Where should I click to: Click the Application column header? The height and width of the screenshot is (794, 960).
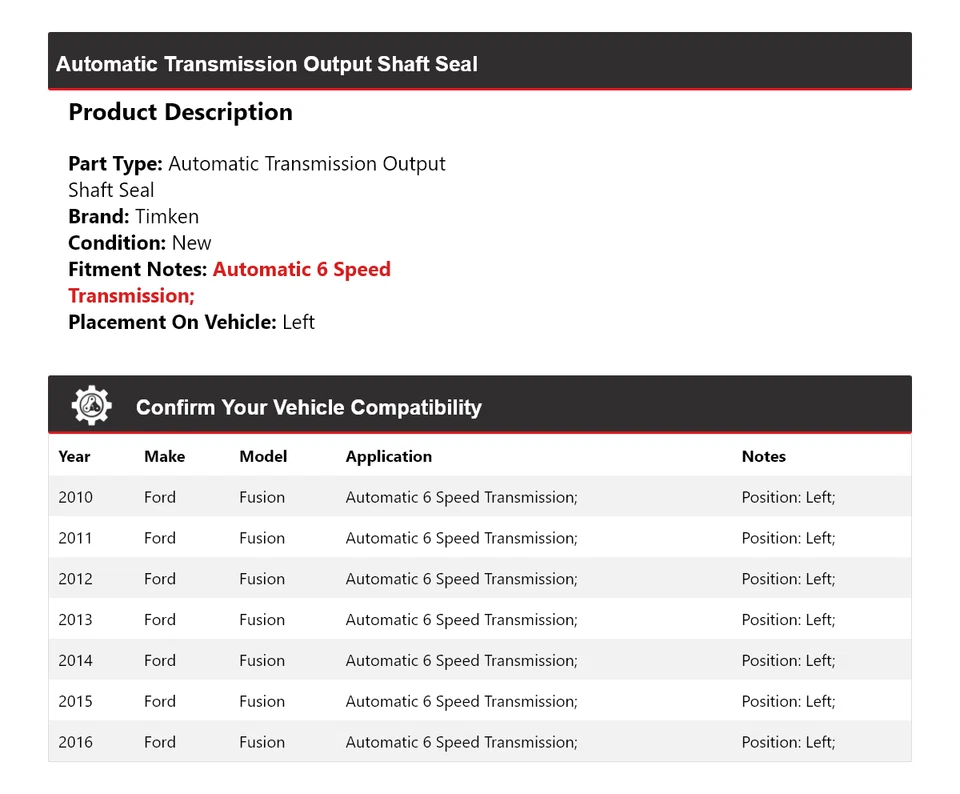[388, 456]
